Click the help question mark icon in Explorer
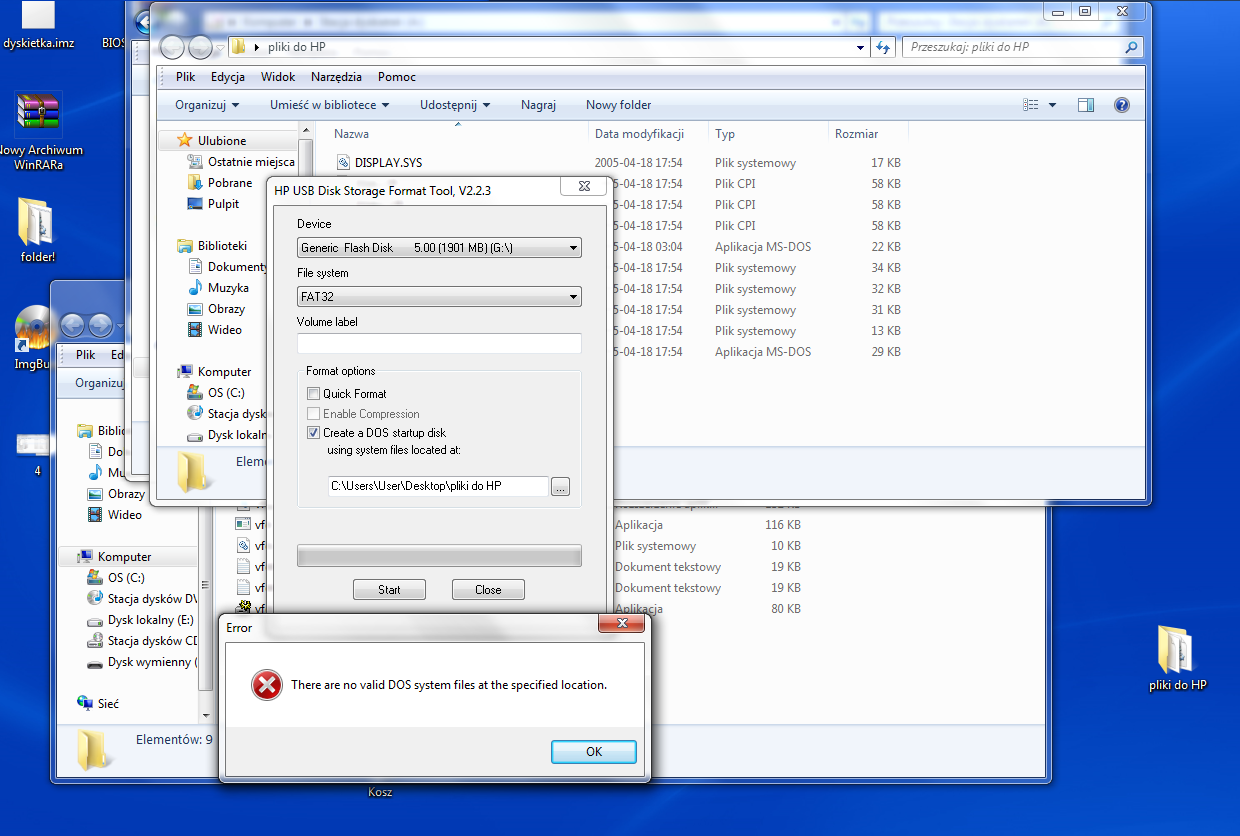The image size is (1240, 836). point(1121,105)
